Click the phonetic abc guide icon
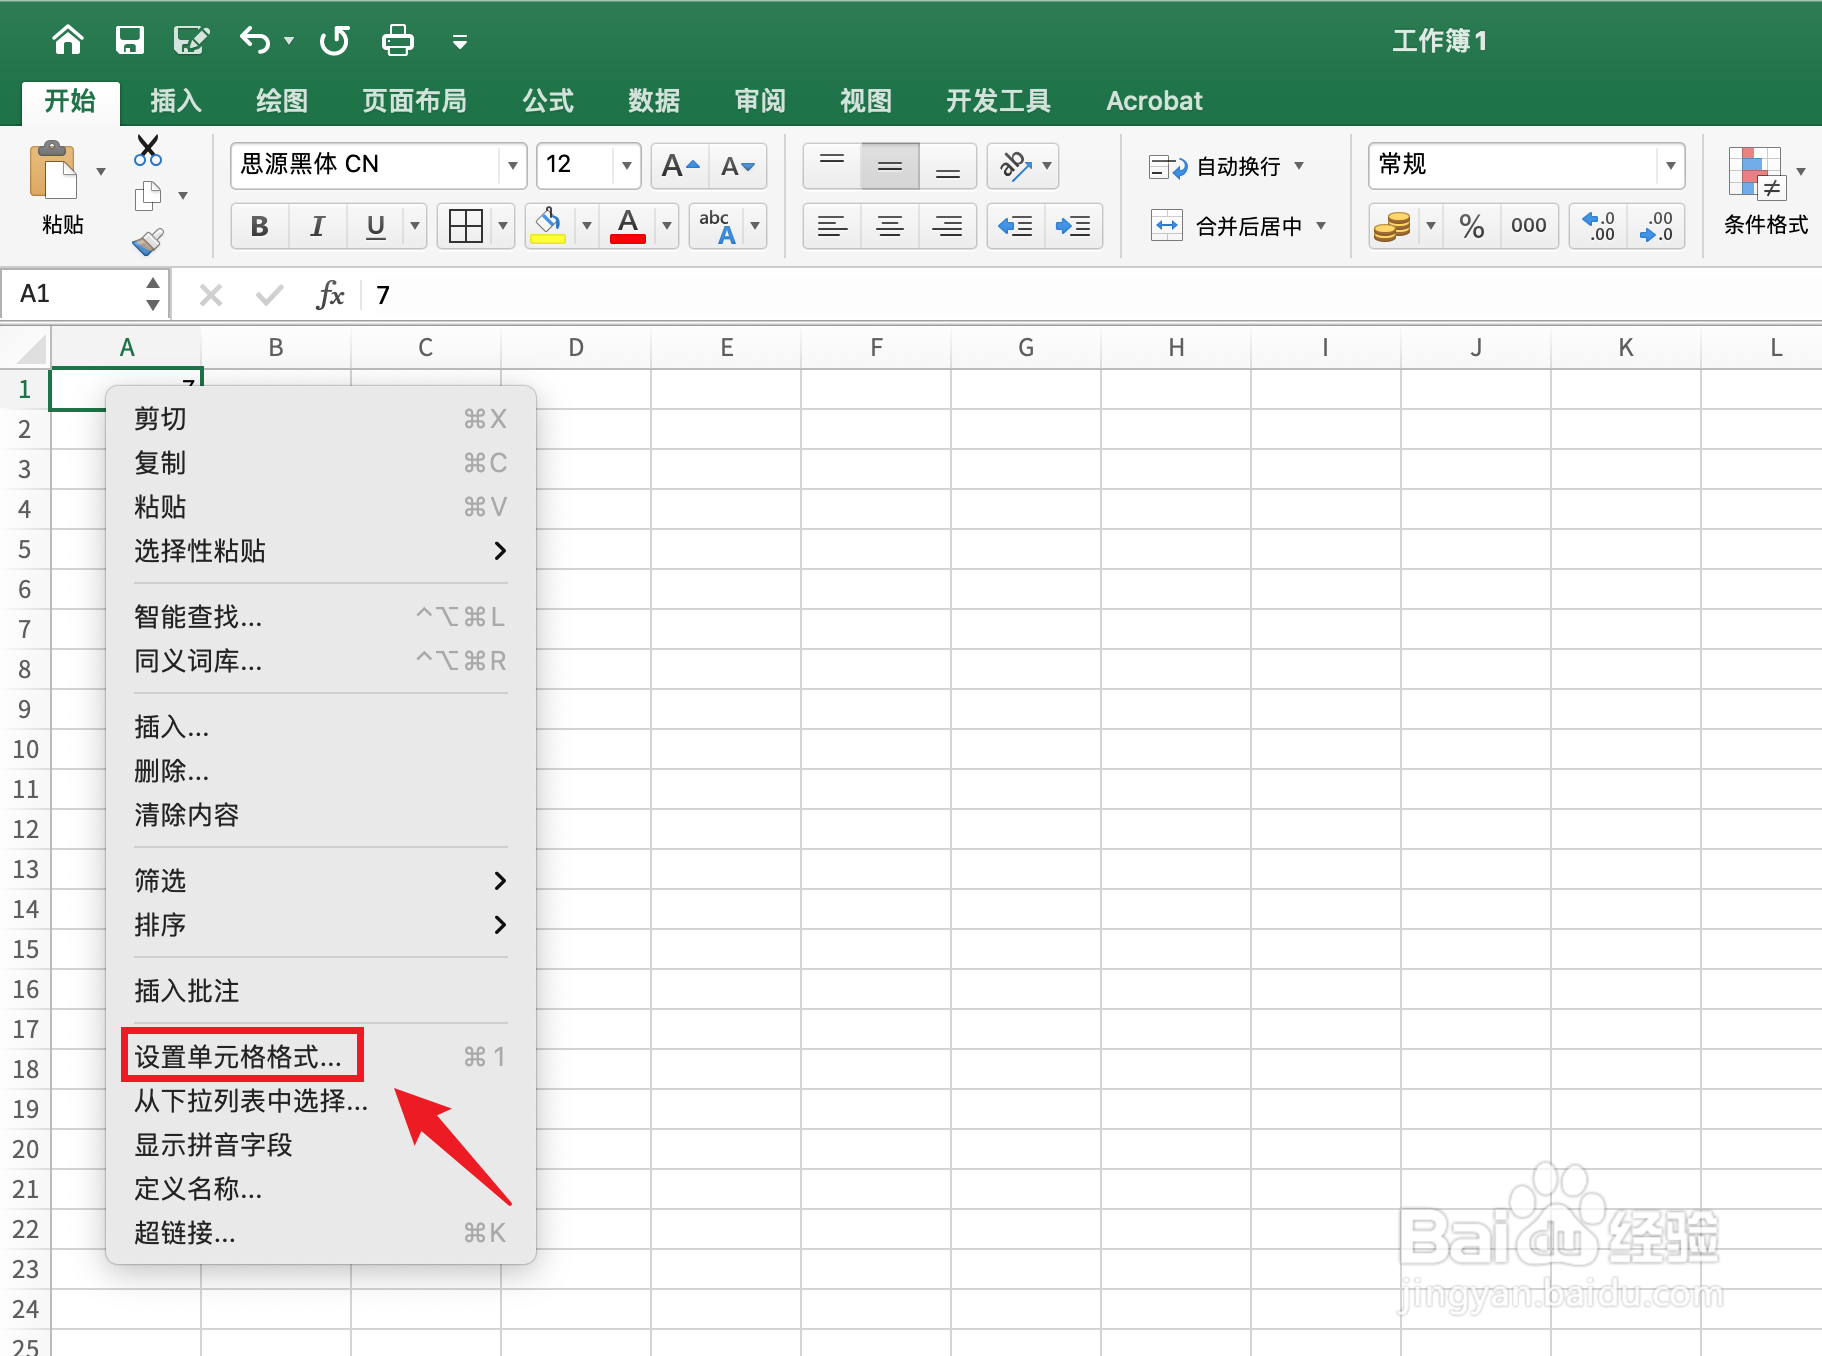 pyautogui.click(x=719, y=226)
